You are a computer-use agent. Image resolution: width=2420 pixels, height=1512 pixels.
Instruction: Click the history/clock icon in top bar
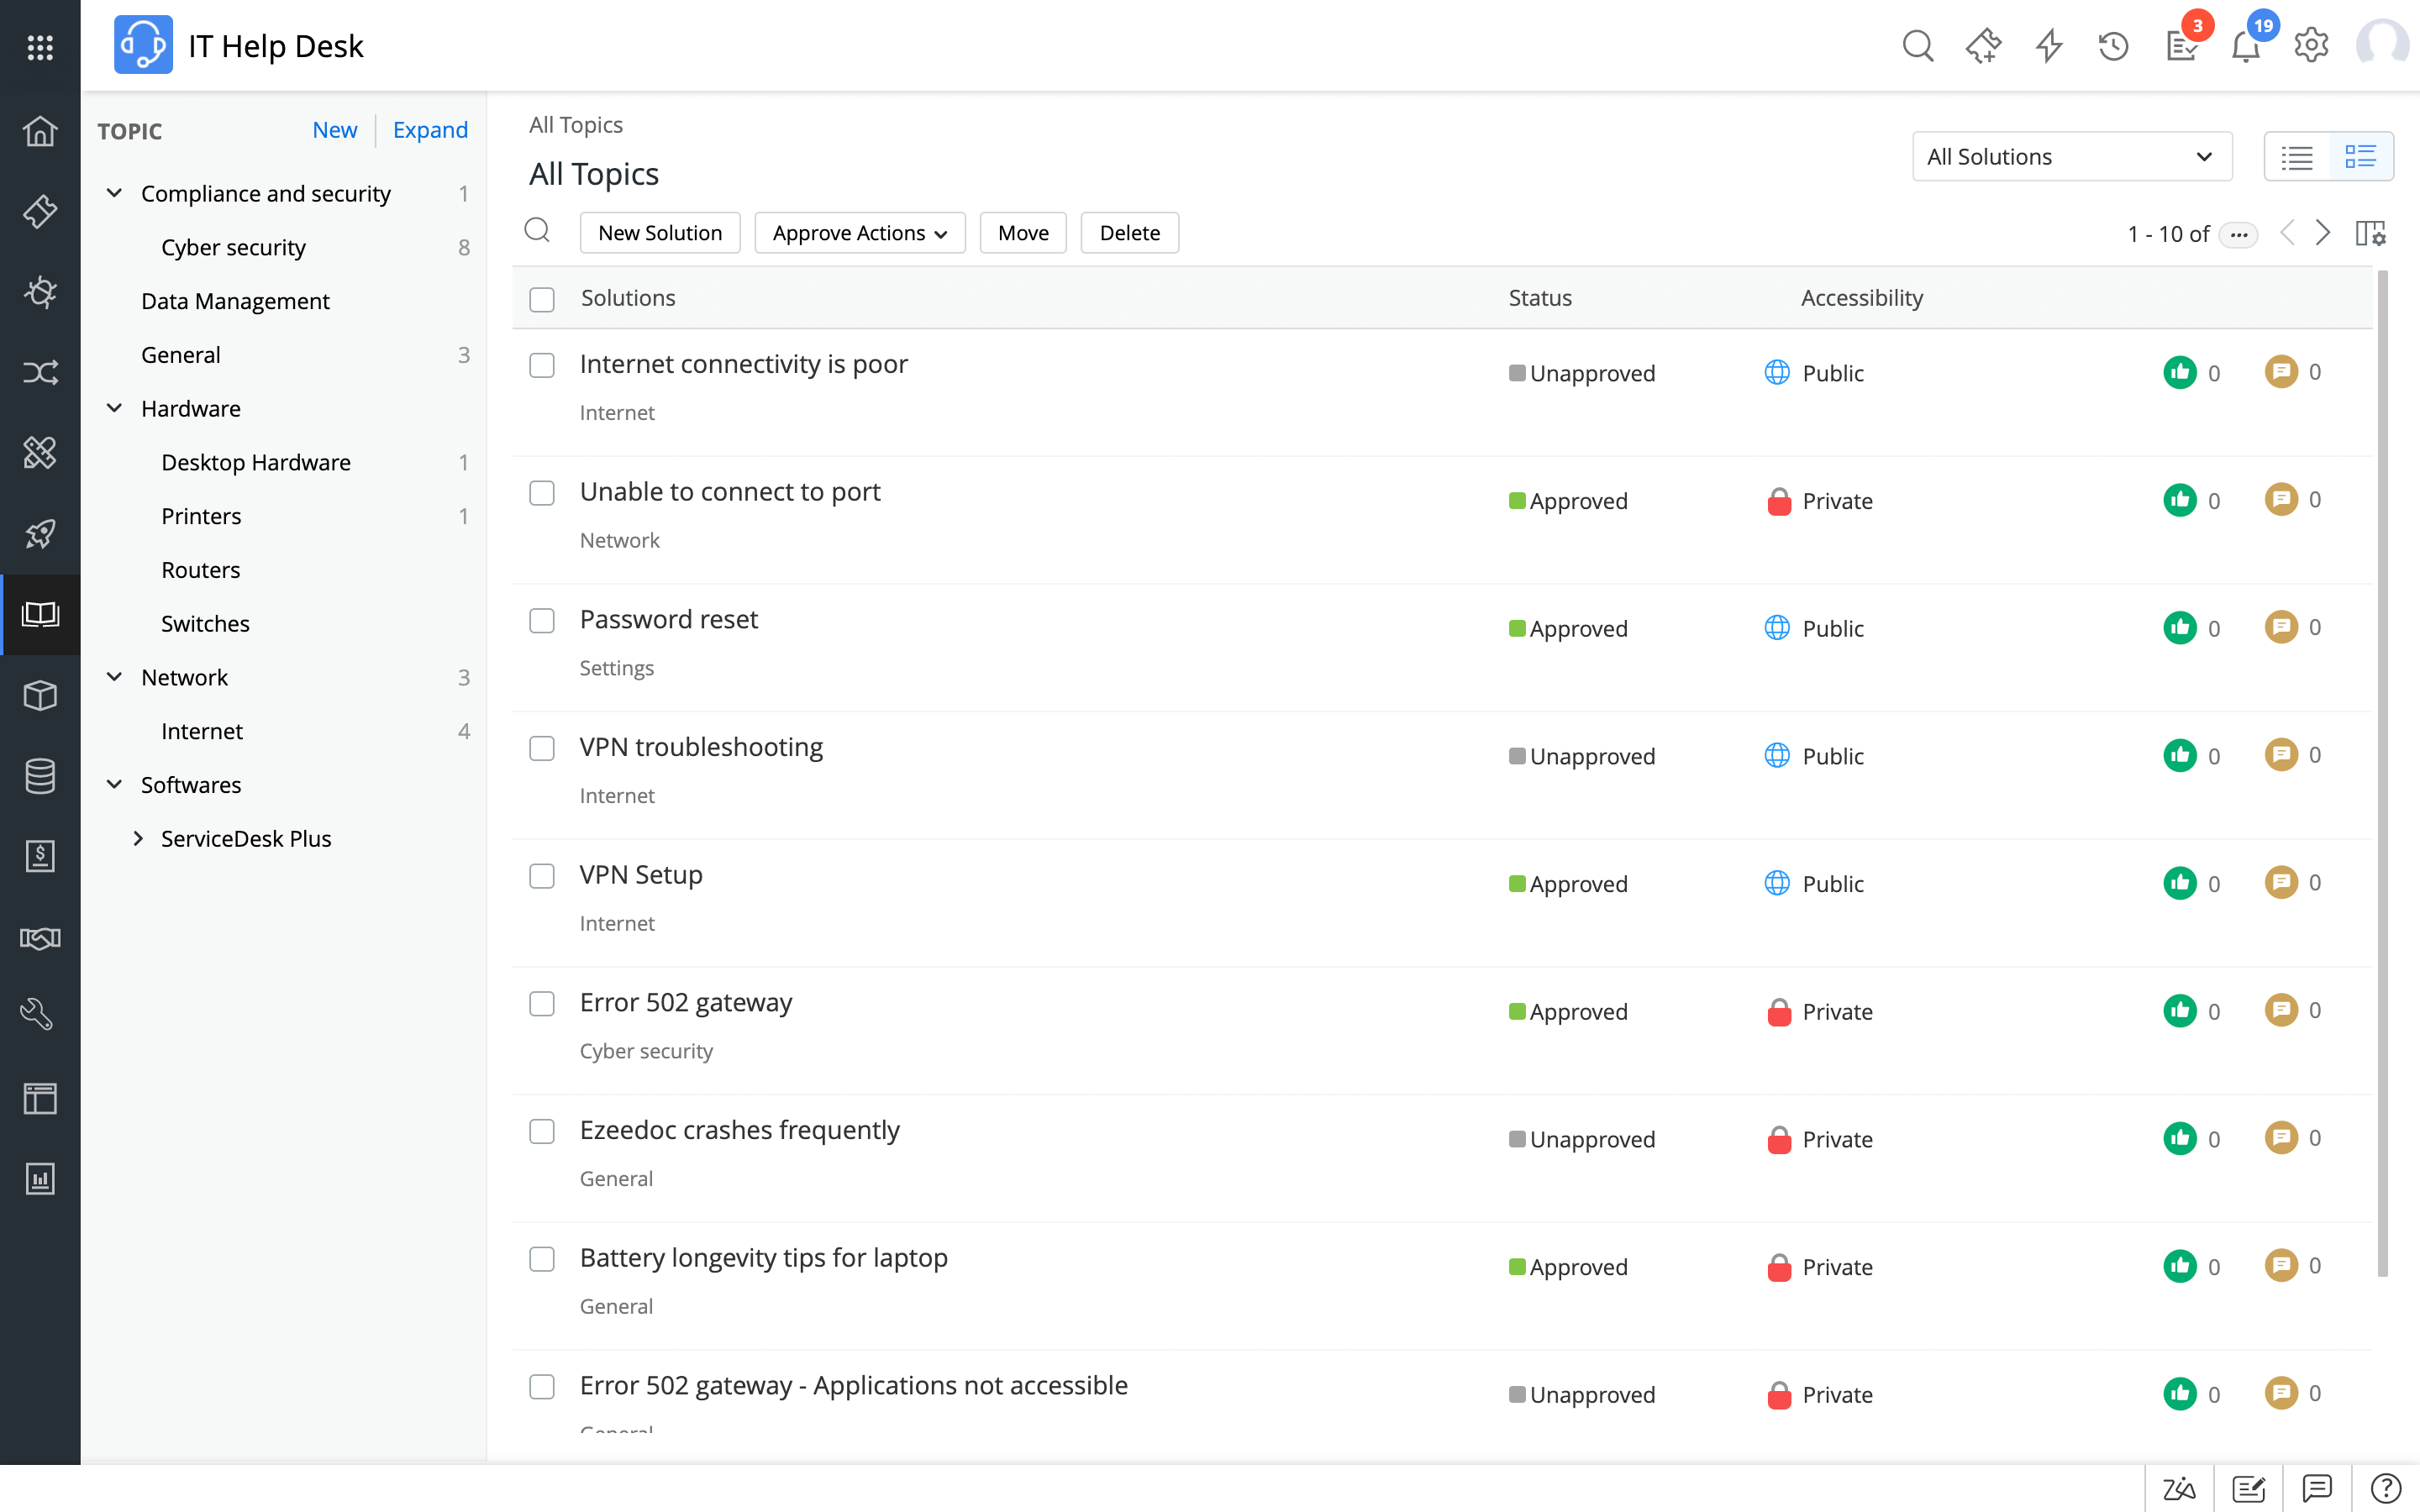(x=2113, y=45)
